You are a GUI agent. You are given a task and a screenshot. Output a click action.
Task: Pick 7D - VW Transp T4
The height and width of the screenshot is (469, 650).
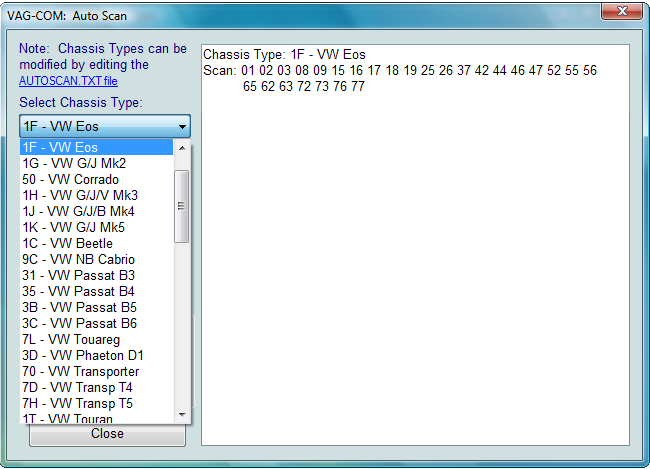coord(96,387)
